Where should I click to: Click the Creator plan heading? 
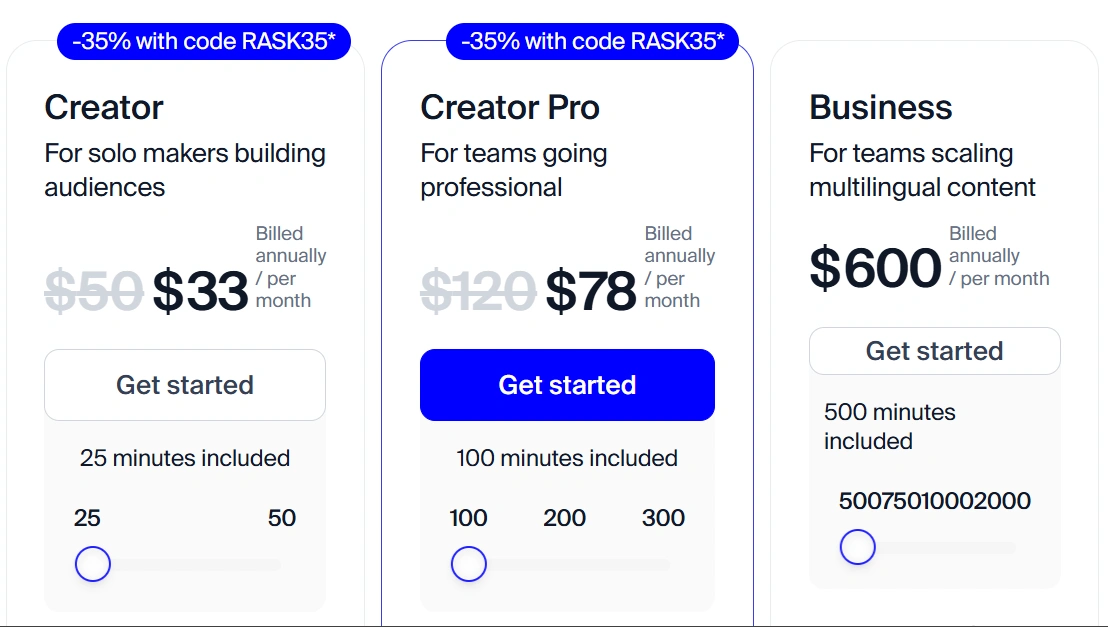pos(104,107)
